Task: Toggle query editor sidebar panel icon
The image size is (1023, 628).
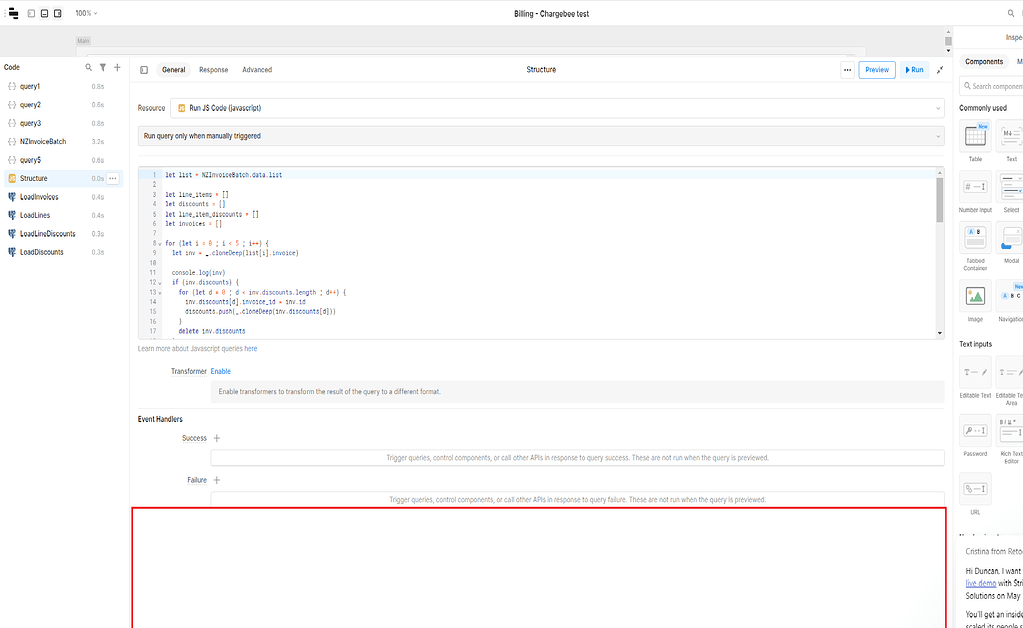Action: [x=144, y=70]
